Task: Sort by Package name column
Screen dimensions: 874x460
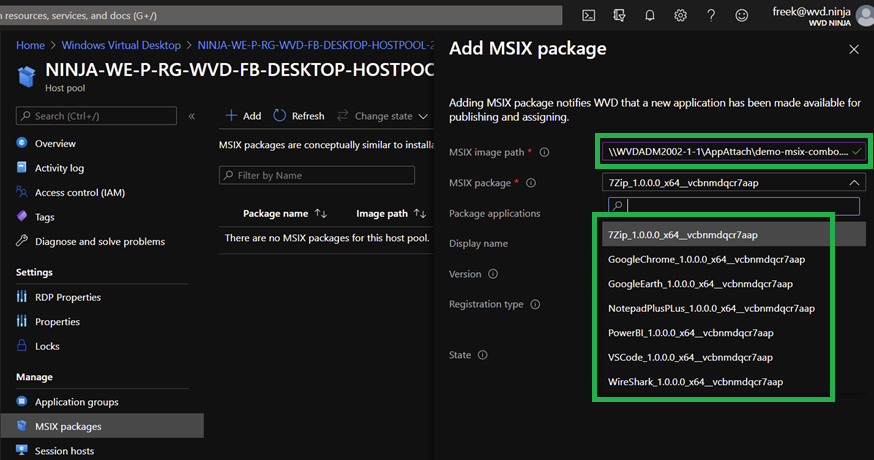Action: (x=285, y=214)
